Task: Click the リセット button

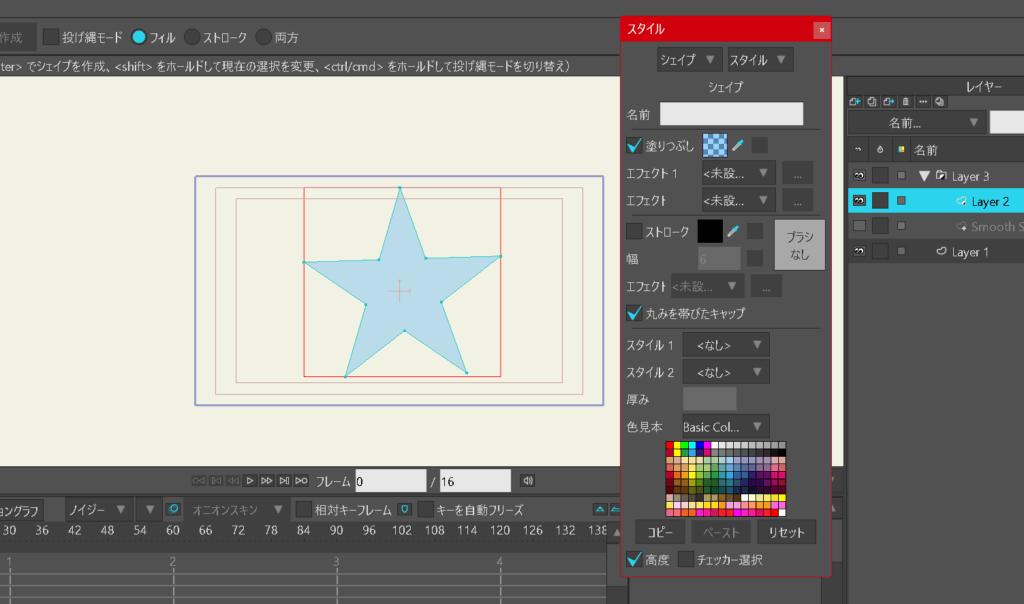Action: point(786,532)
